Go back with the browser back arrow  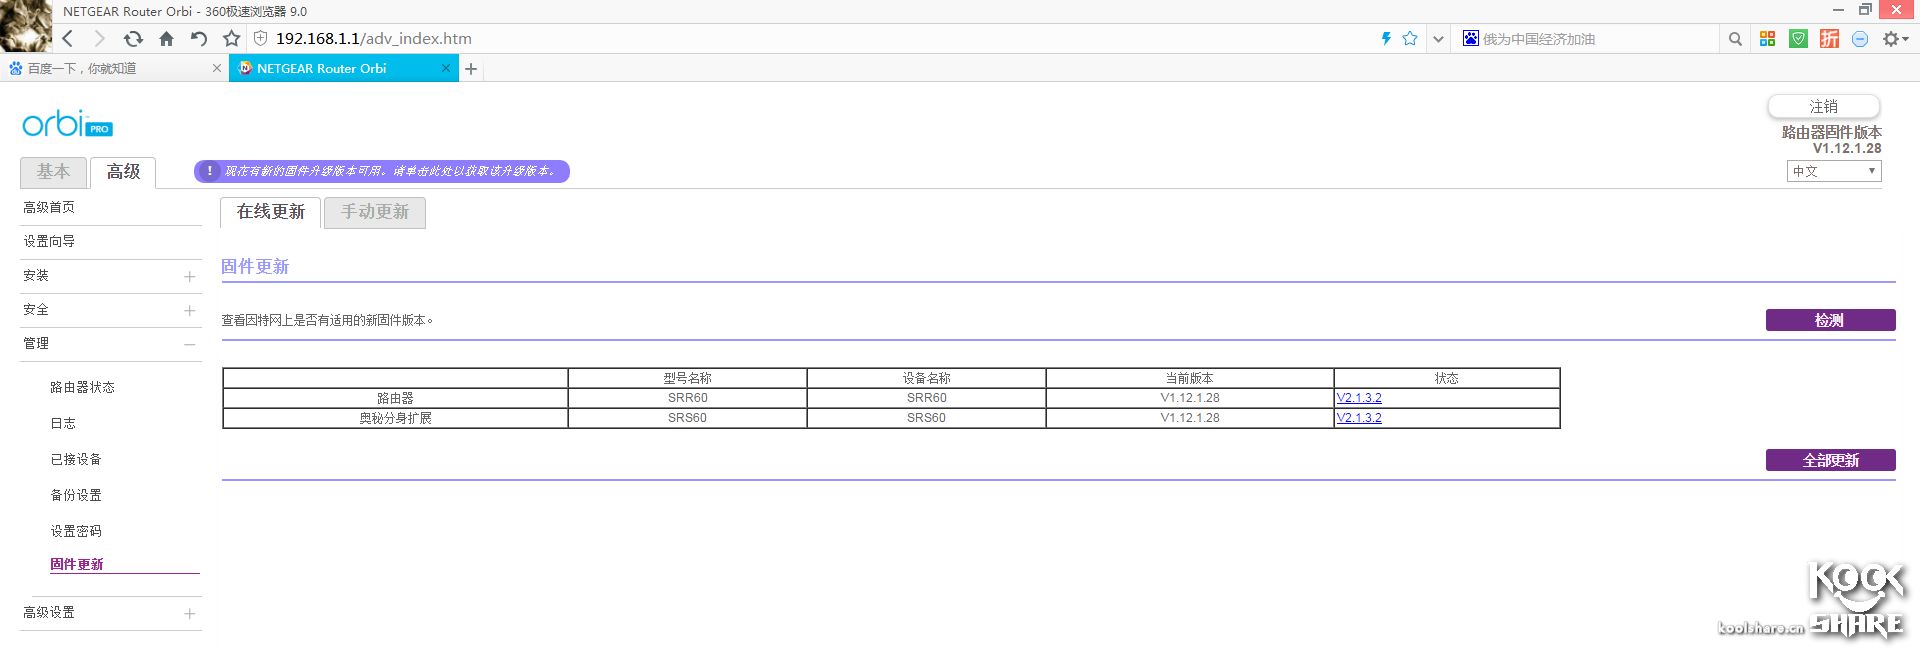(68, 39)
